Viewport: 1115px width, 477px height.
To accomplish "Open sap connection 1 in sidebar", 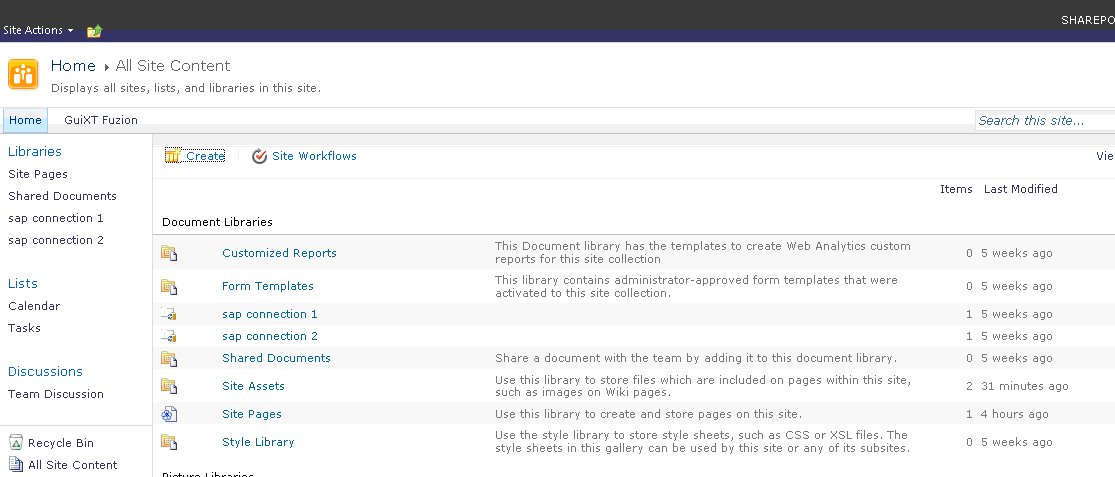I will click(x=56, y=218).
